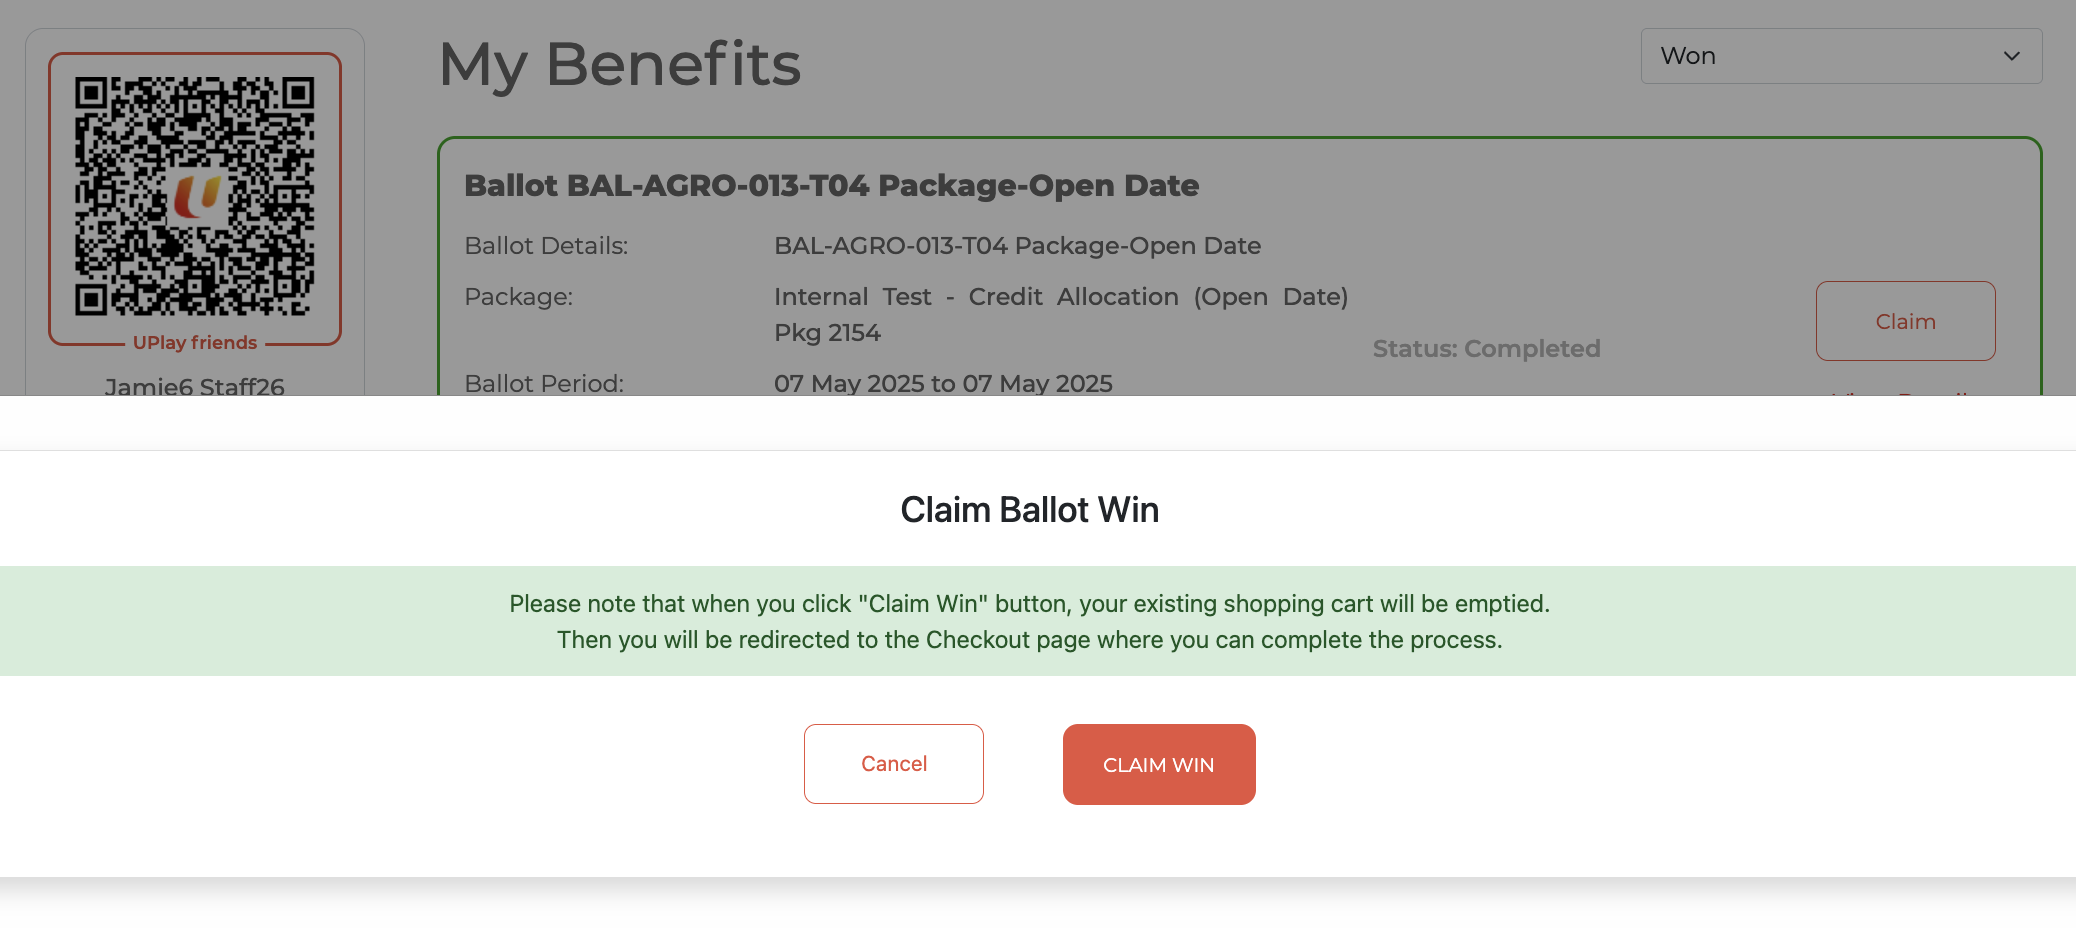The image size is (2076, 928).
Task: Click the Ballot Period field label
Action: click(544, 384)
